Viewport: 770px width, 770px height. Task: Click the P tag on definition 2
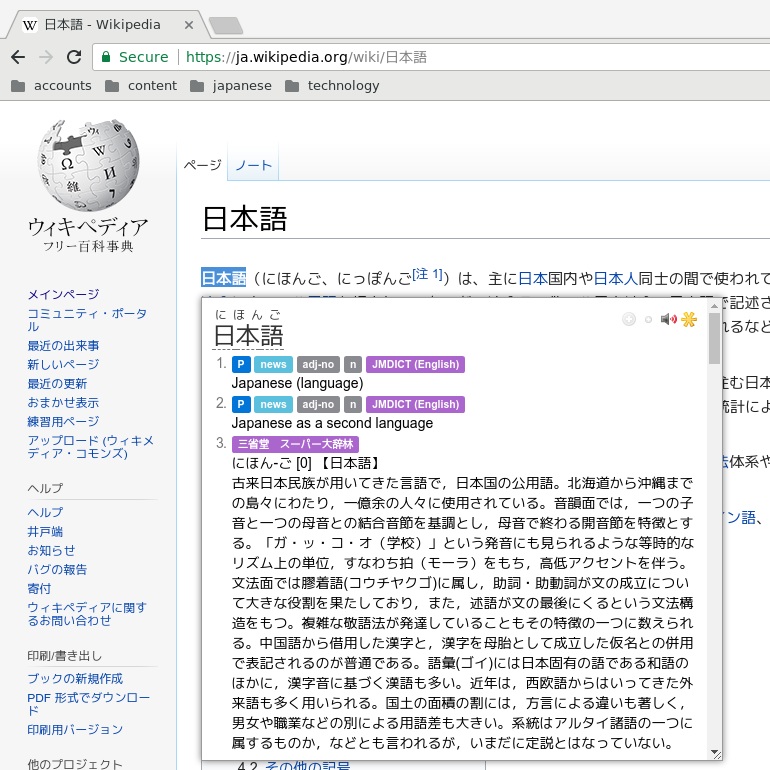pos(241,404)
